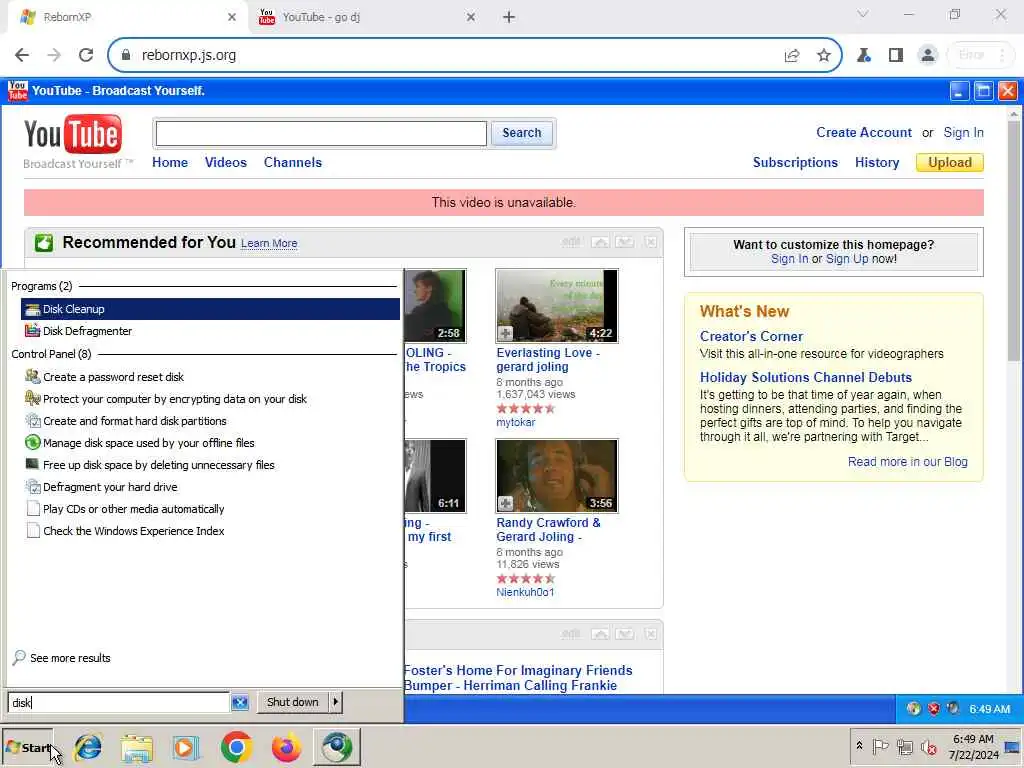1024x768 pixels.
Task: Click the YouTube search input box
Action: pyautogui.click(x=321, y=133)
